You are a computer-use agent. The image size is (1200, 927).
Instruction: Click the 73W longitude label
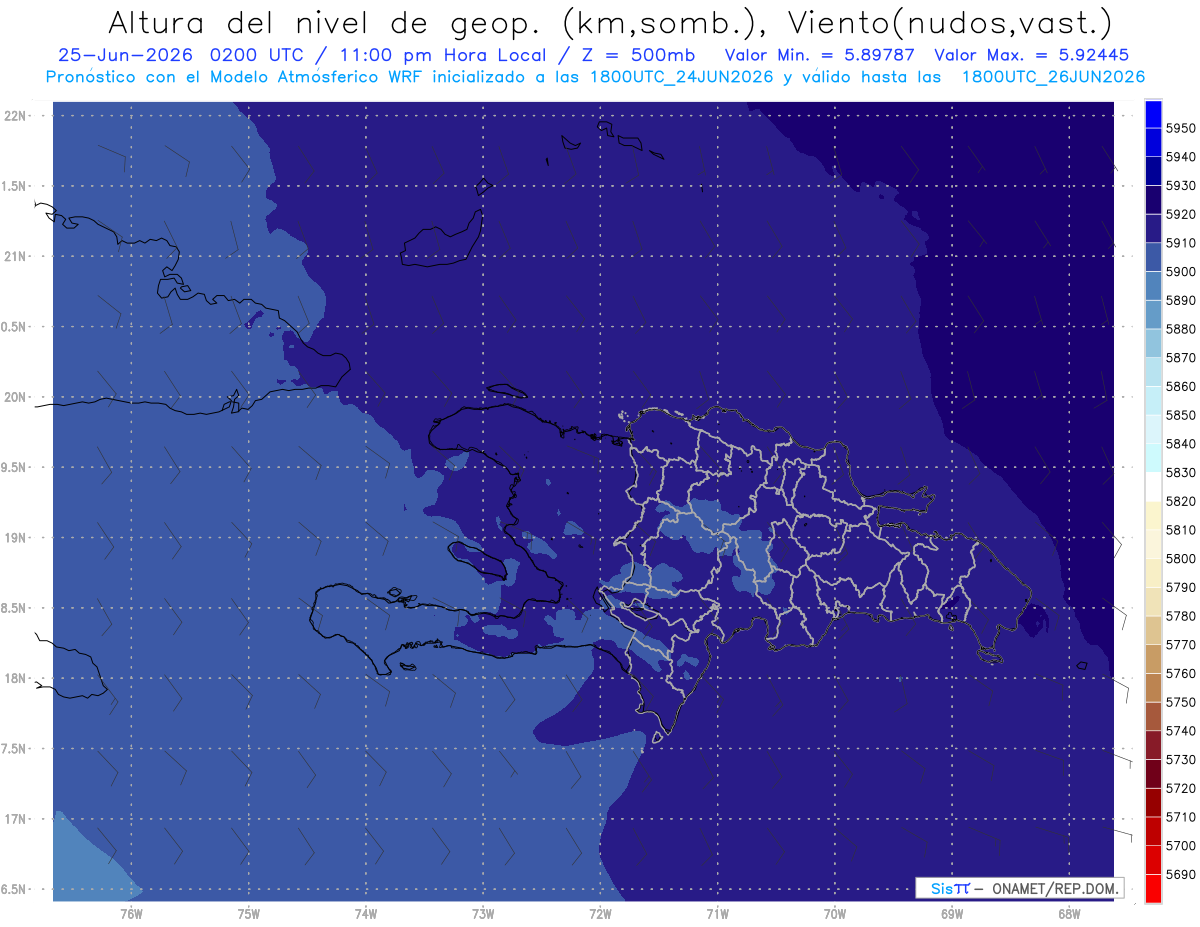pos(482,913)
